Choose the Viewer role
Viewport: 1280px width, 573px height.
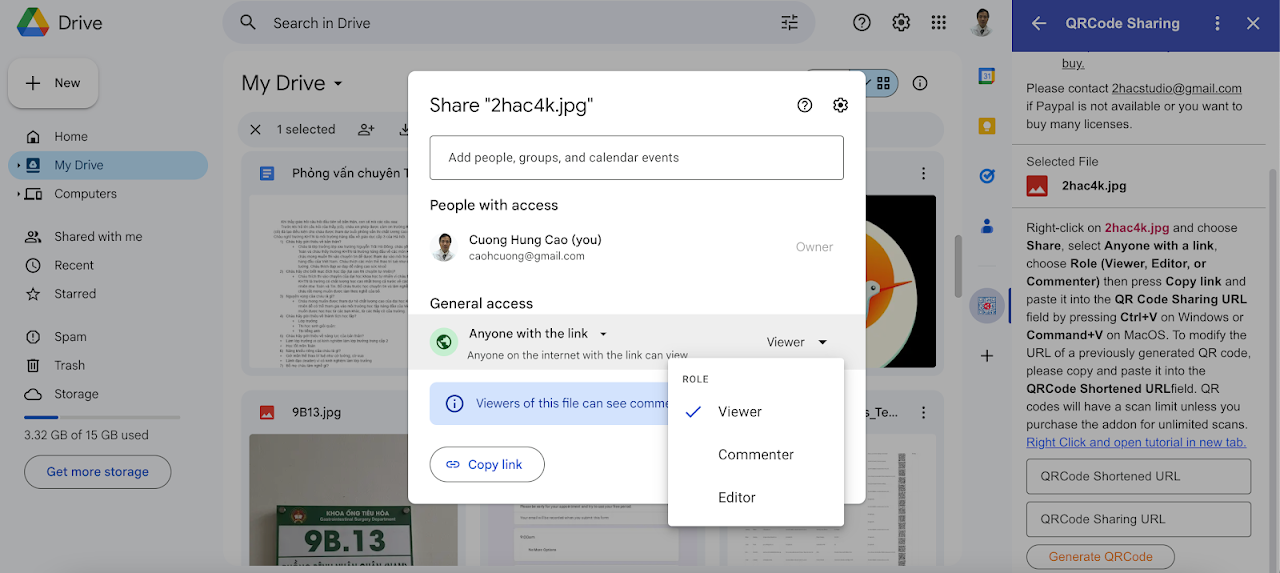[x=756, y=412]
